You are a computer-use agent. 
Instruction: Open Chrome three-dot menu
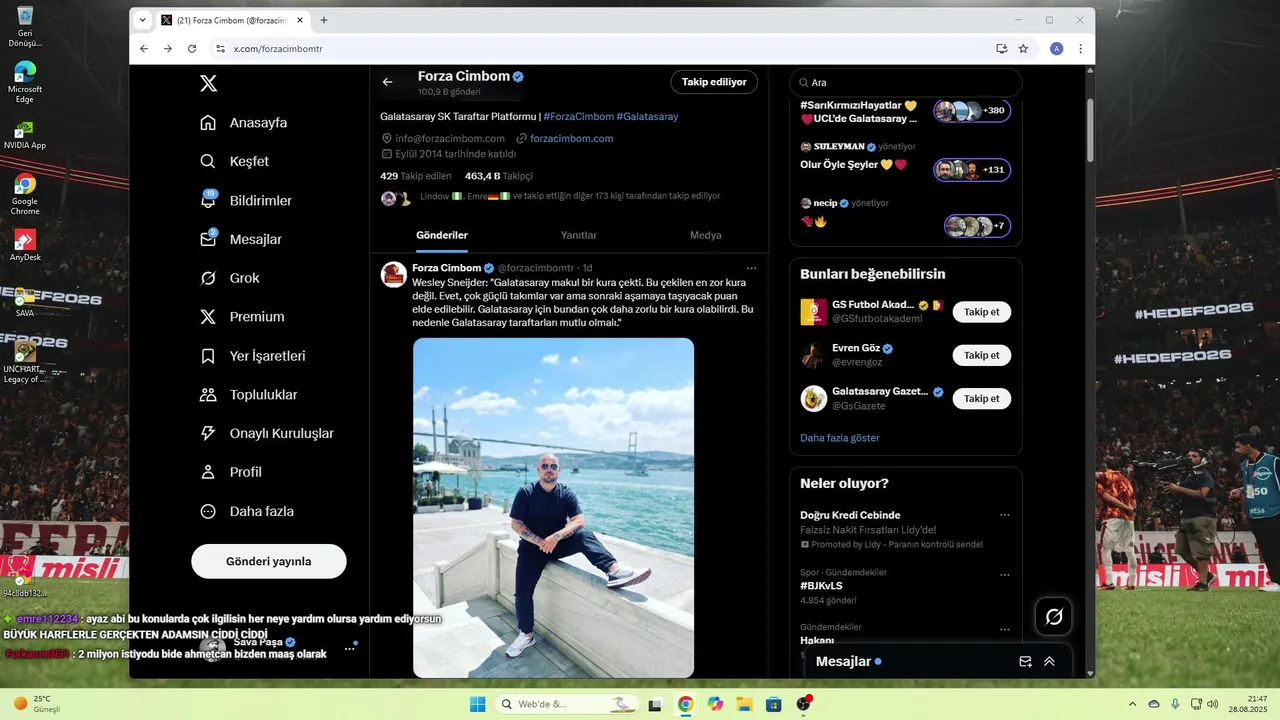click(x=1080, y=48)
